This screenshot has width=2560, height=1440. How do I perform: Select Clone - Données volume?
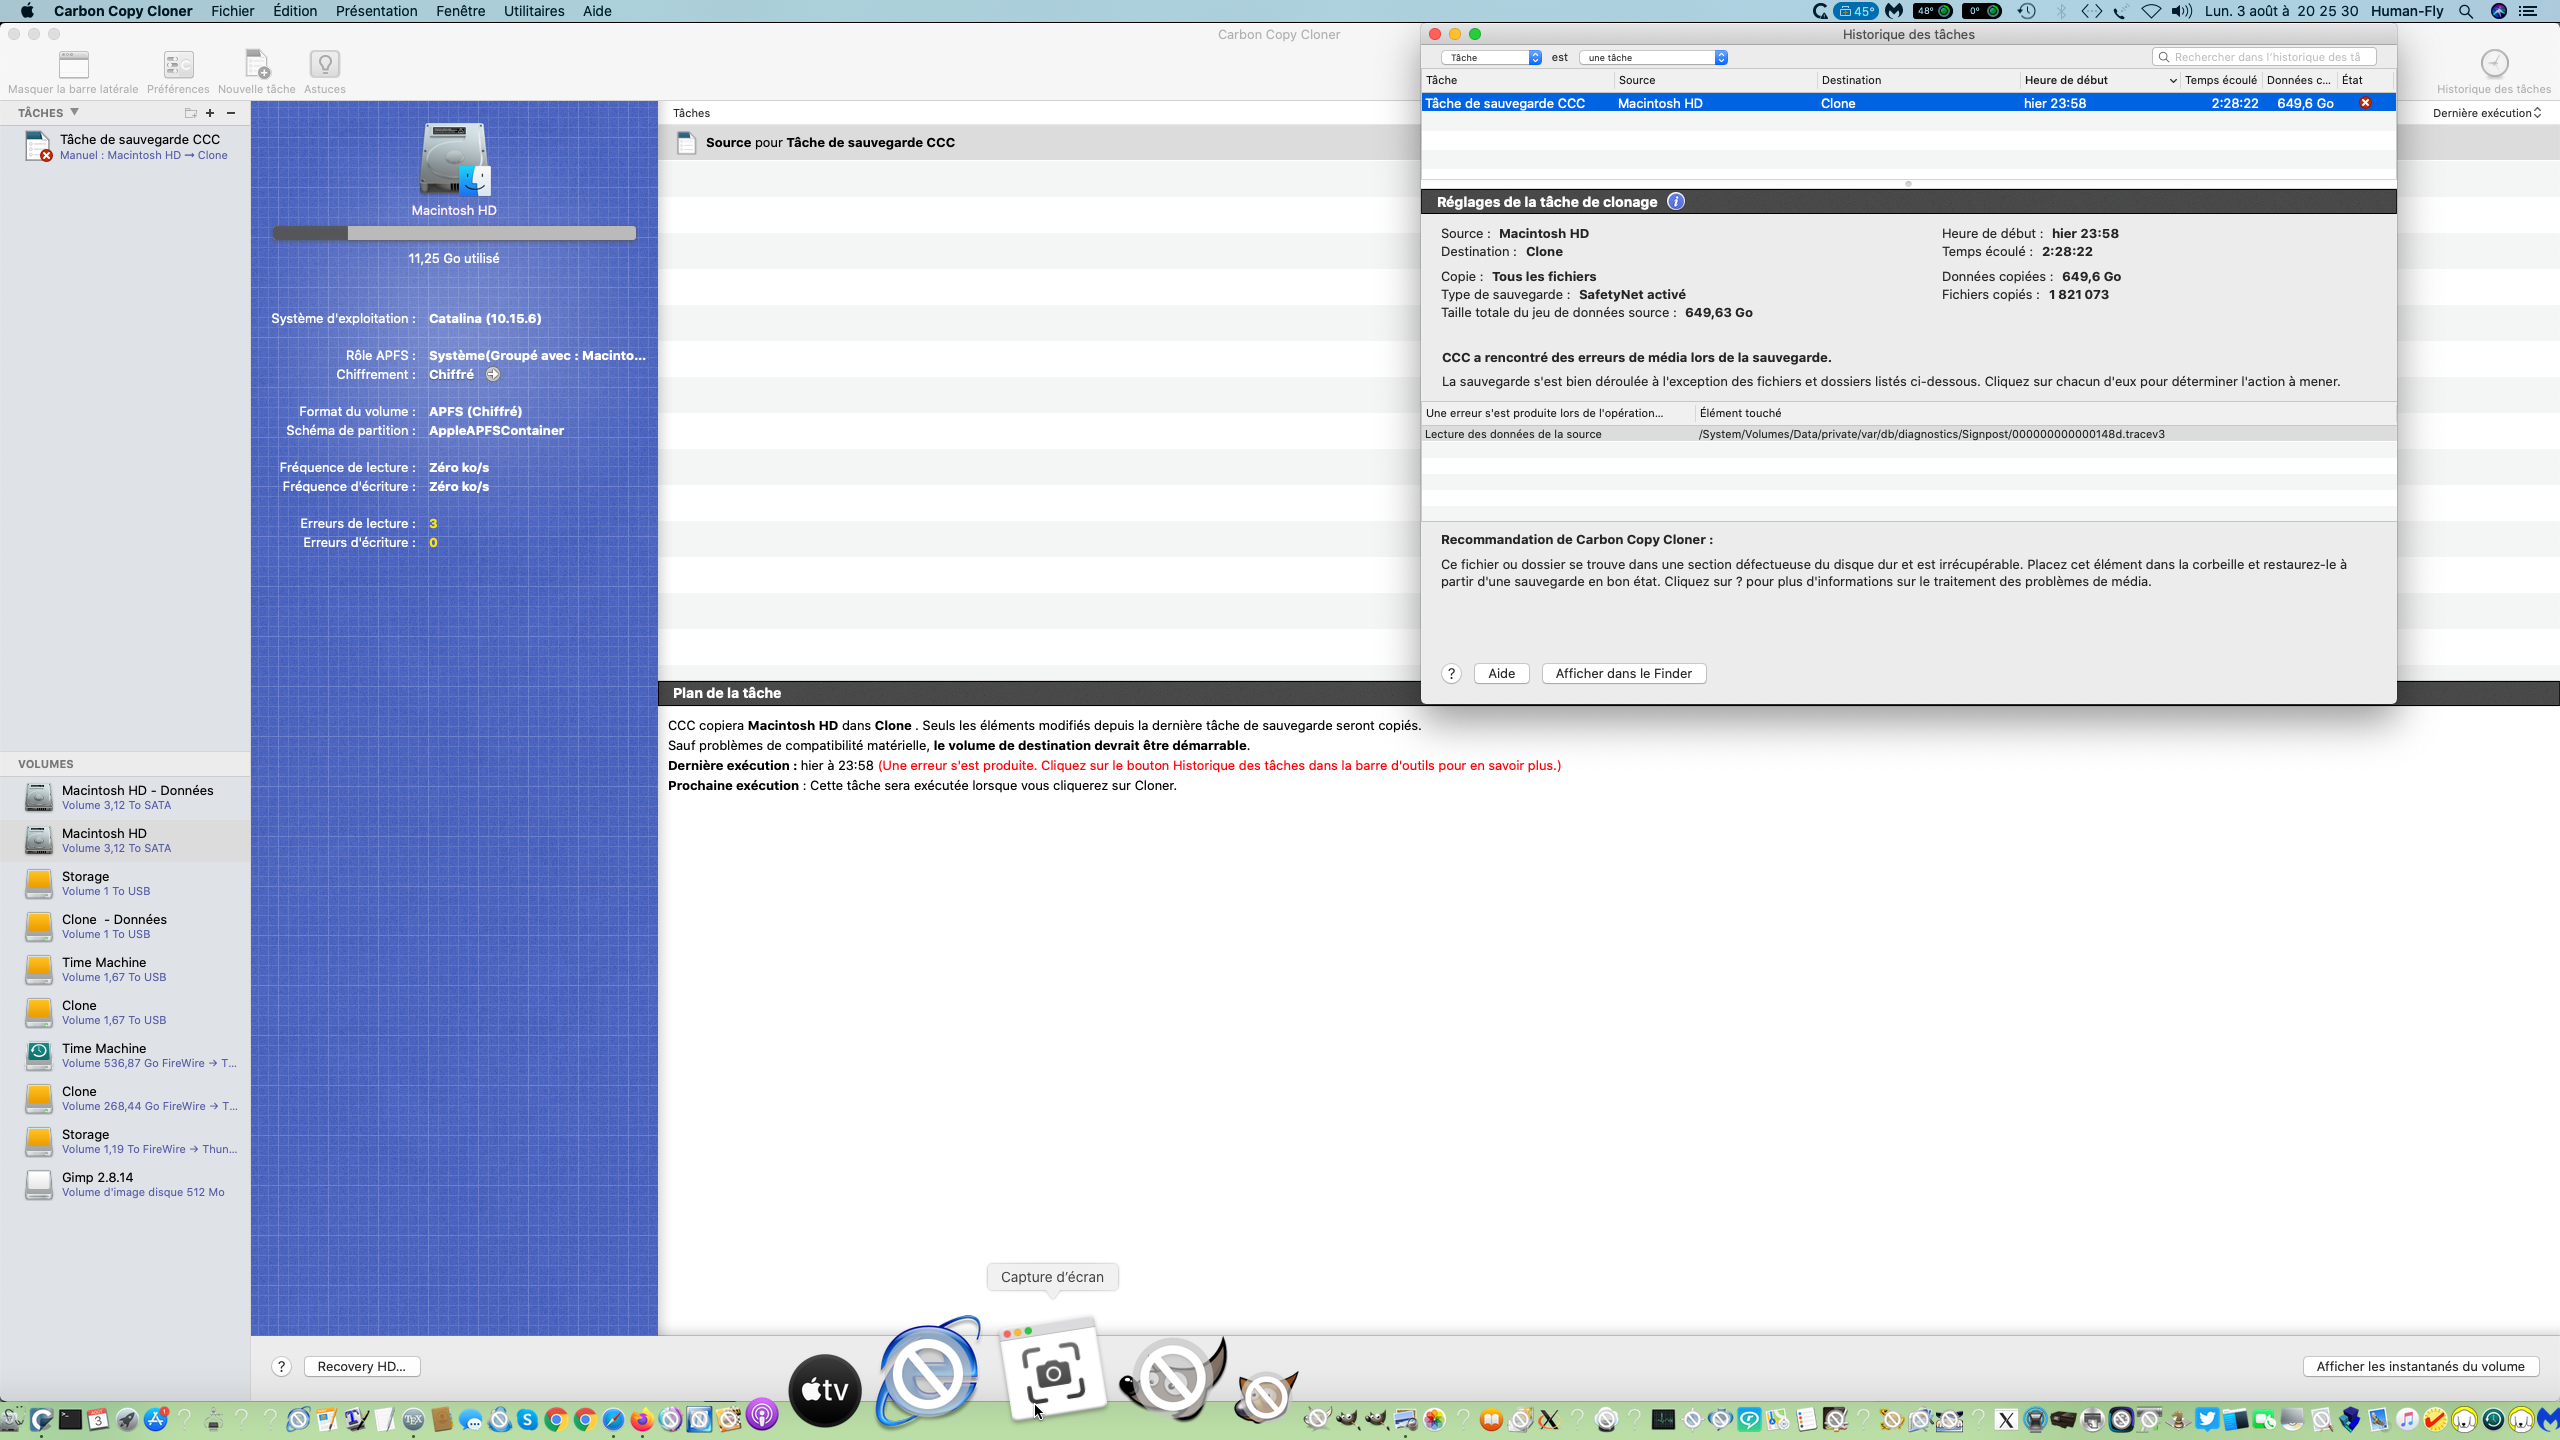point(125,927)
